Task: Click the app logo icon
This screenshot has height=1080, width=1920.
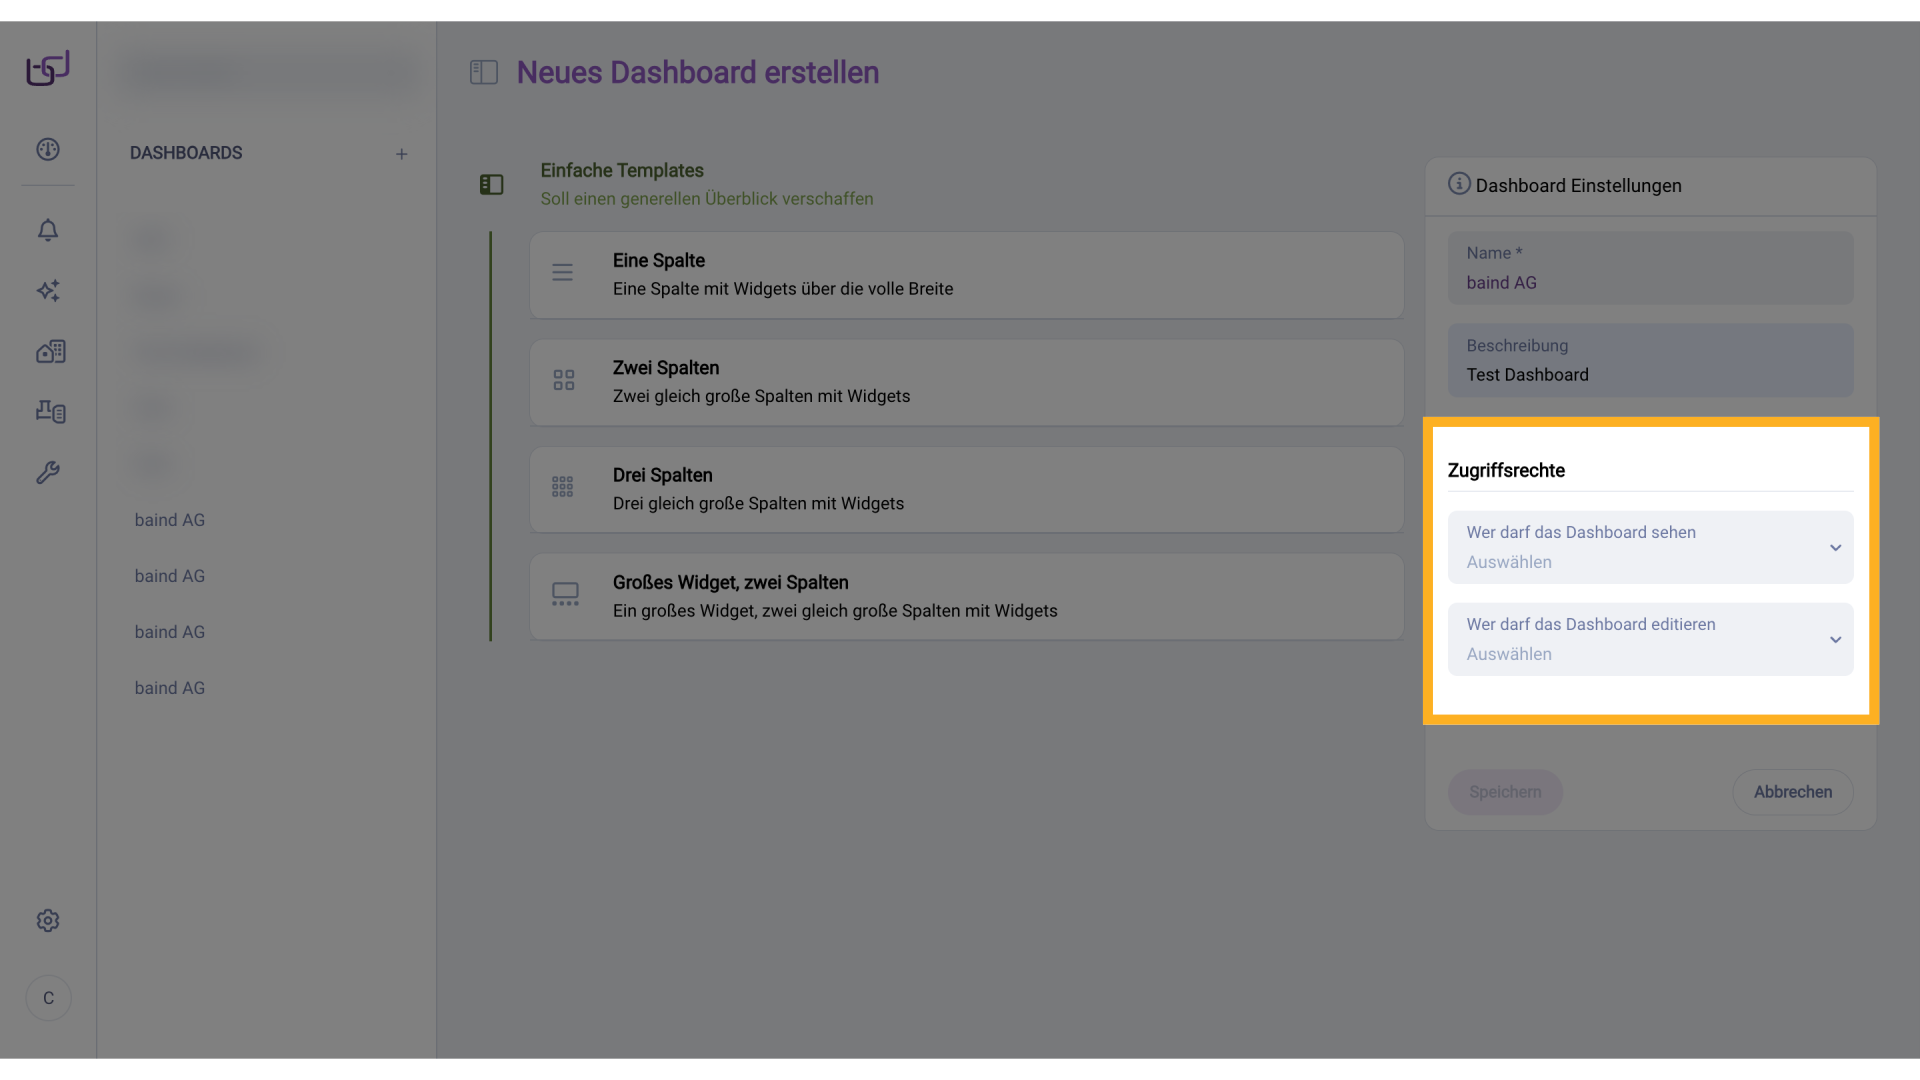Action: click(48, 68)
